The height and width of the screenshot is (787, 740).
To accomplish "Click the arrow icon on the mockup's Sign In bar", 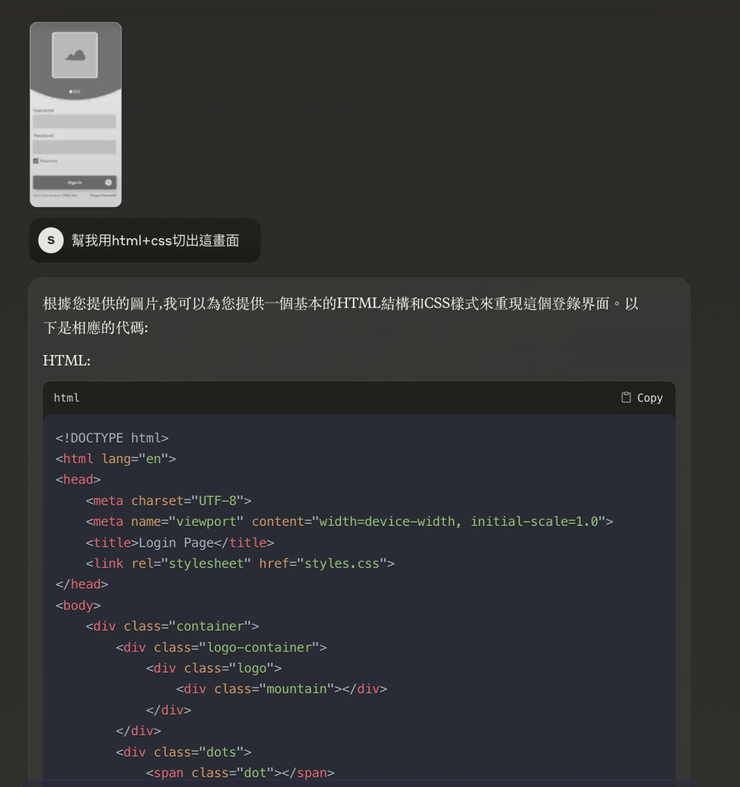I will [108, 182].
